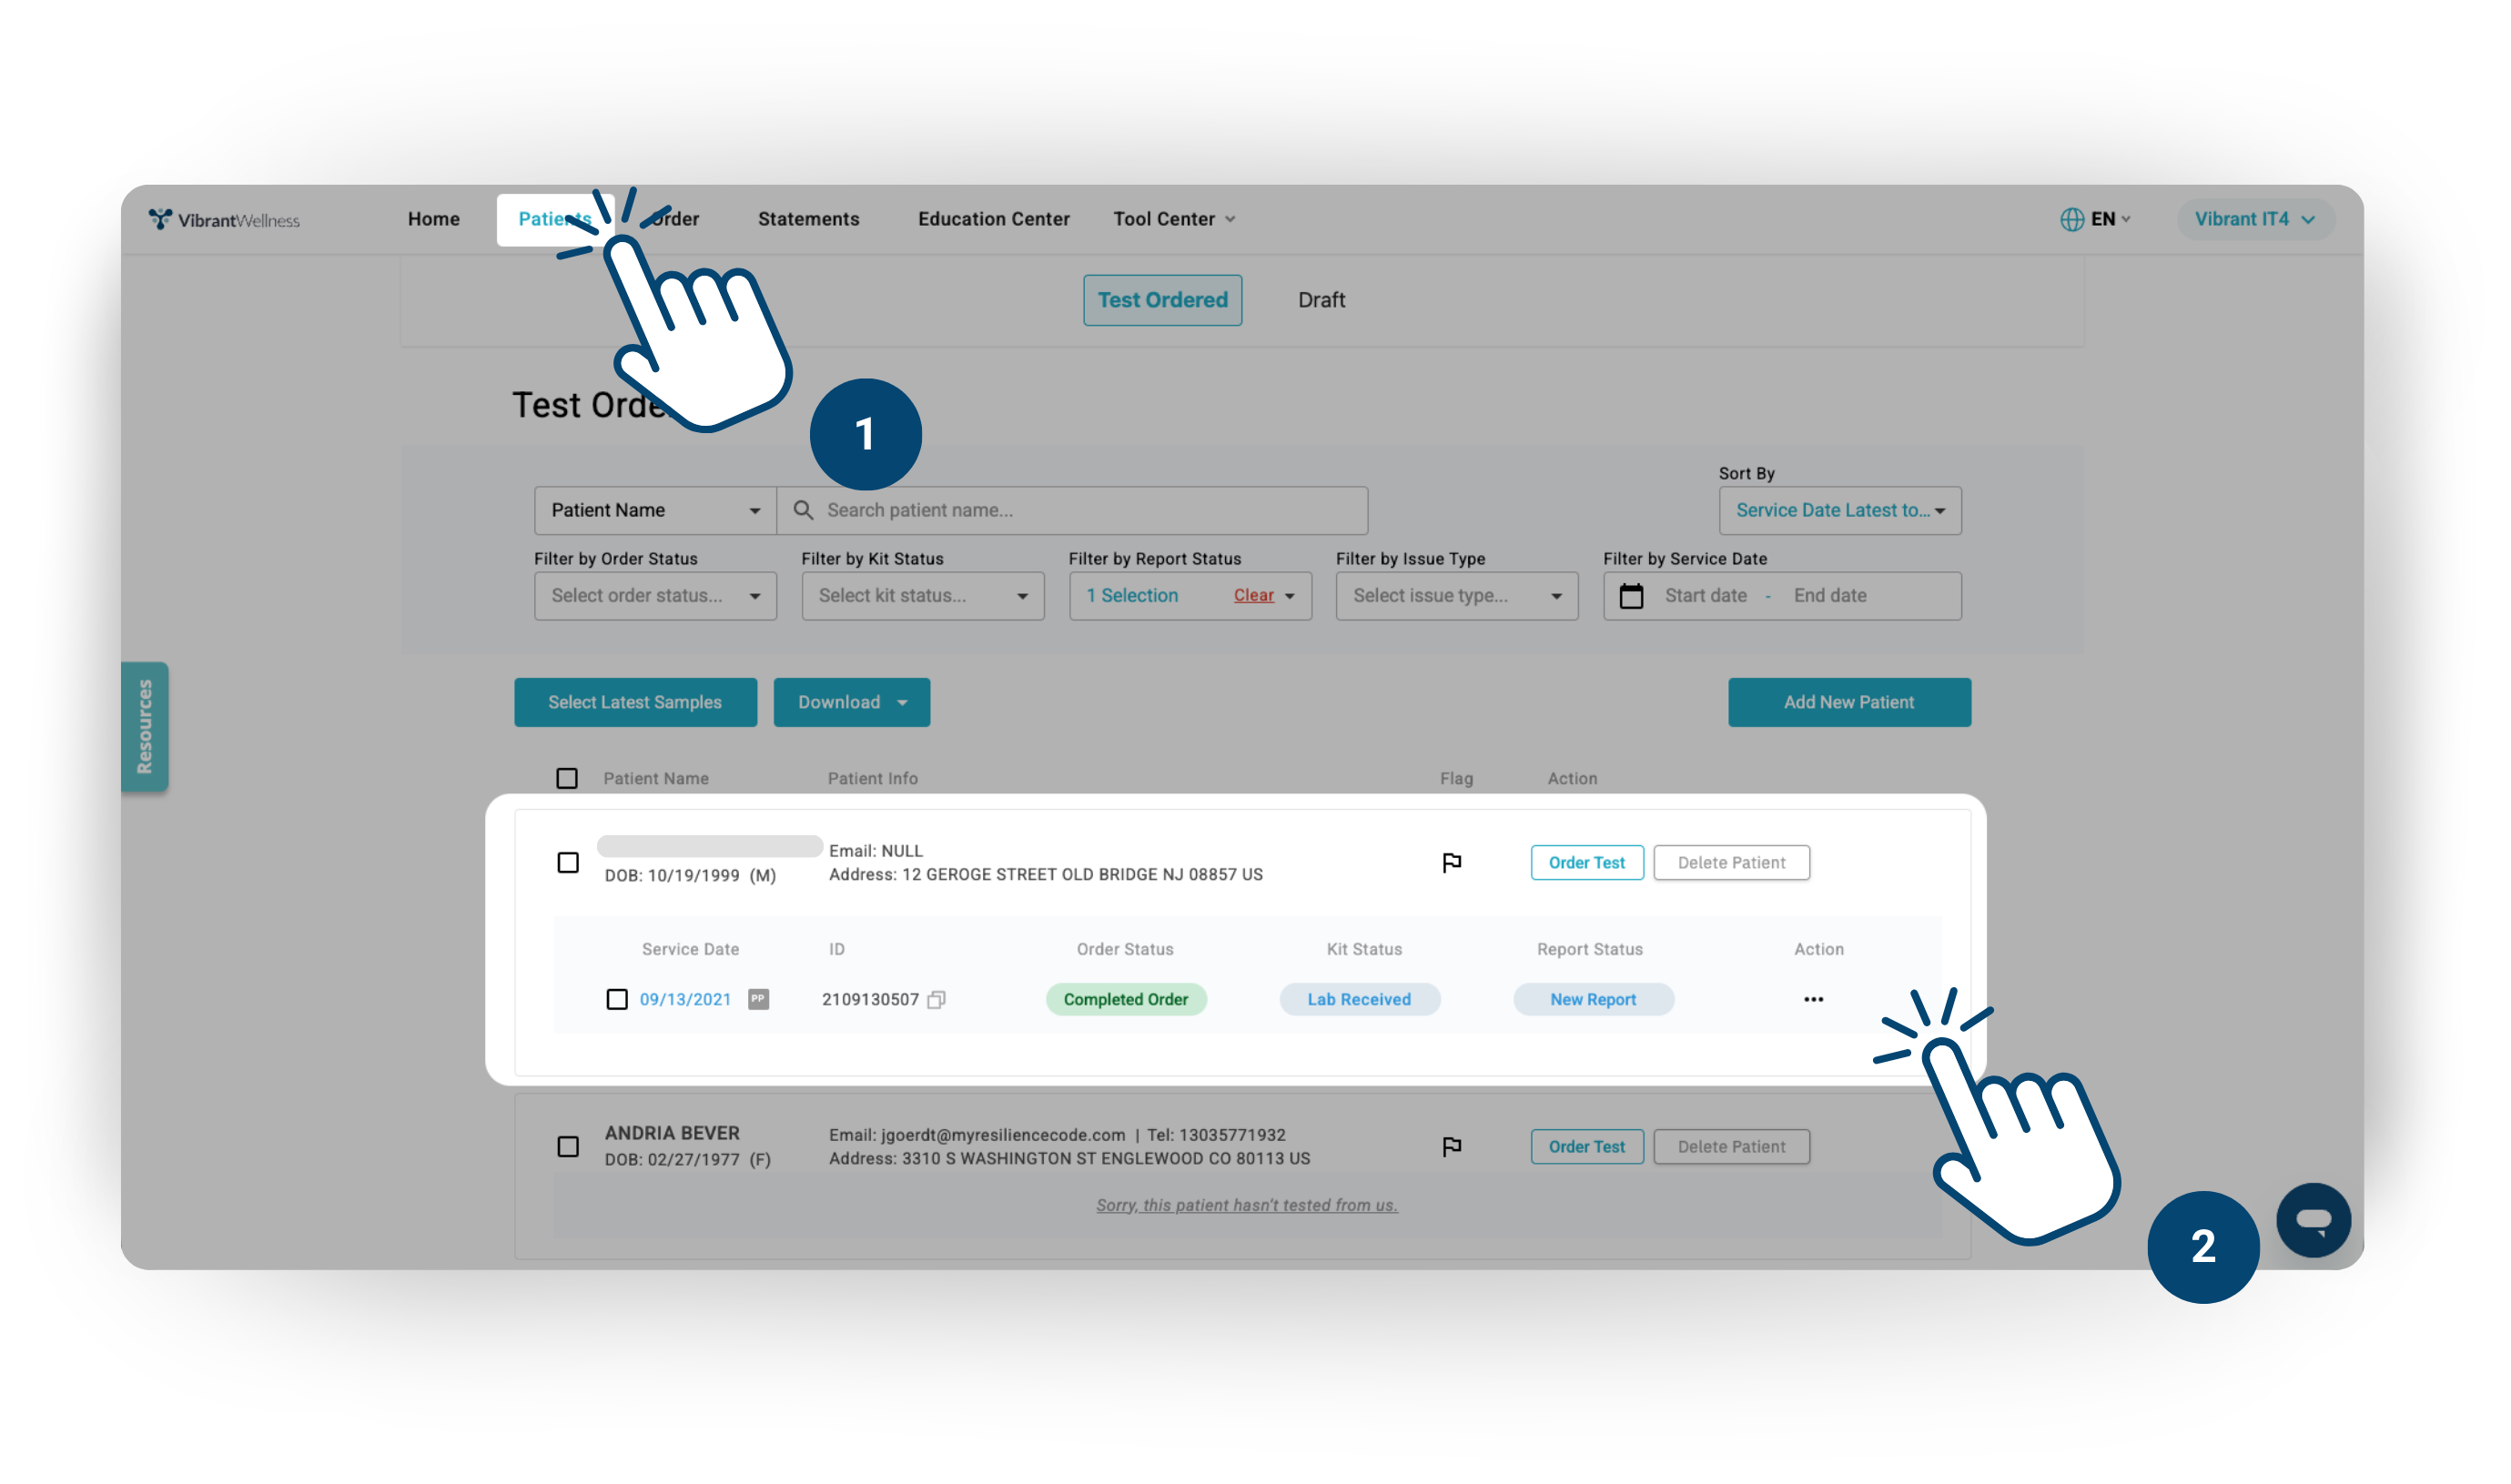Flag the ANDRIA BEVER patient
The width and height of the screenshot is (2511, 1484).
pyautogui.click(x=1451, y=1146)
